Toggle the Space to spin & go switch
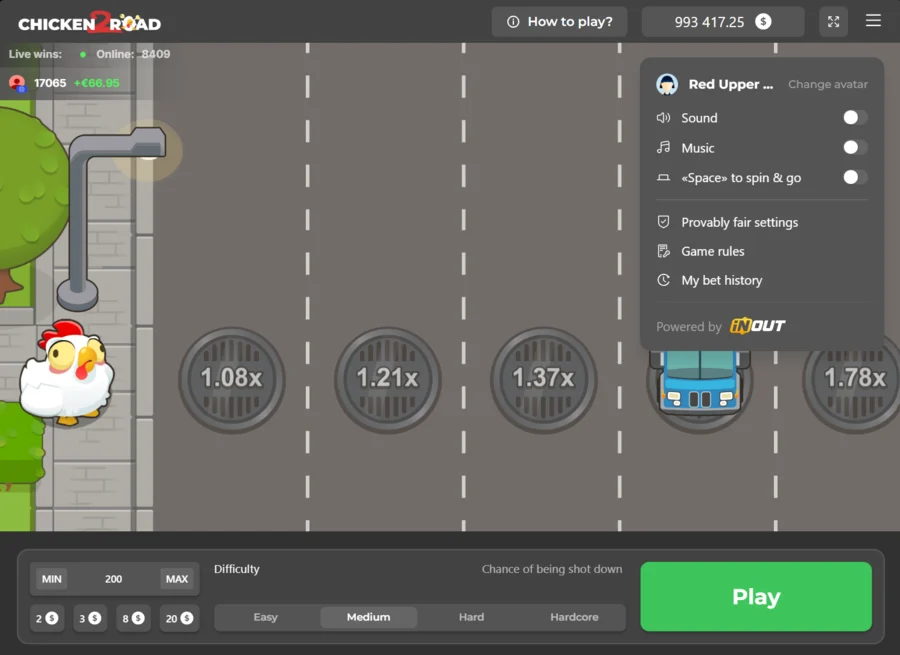This screenshot has width=900, height=655. coord(855,177)
